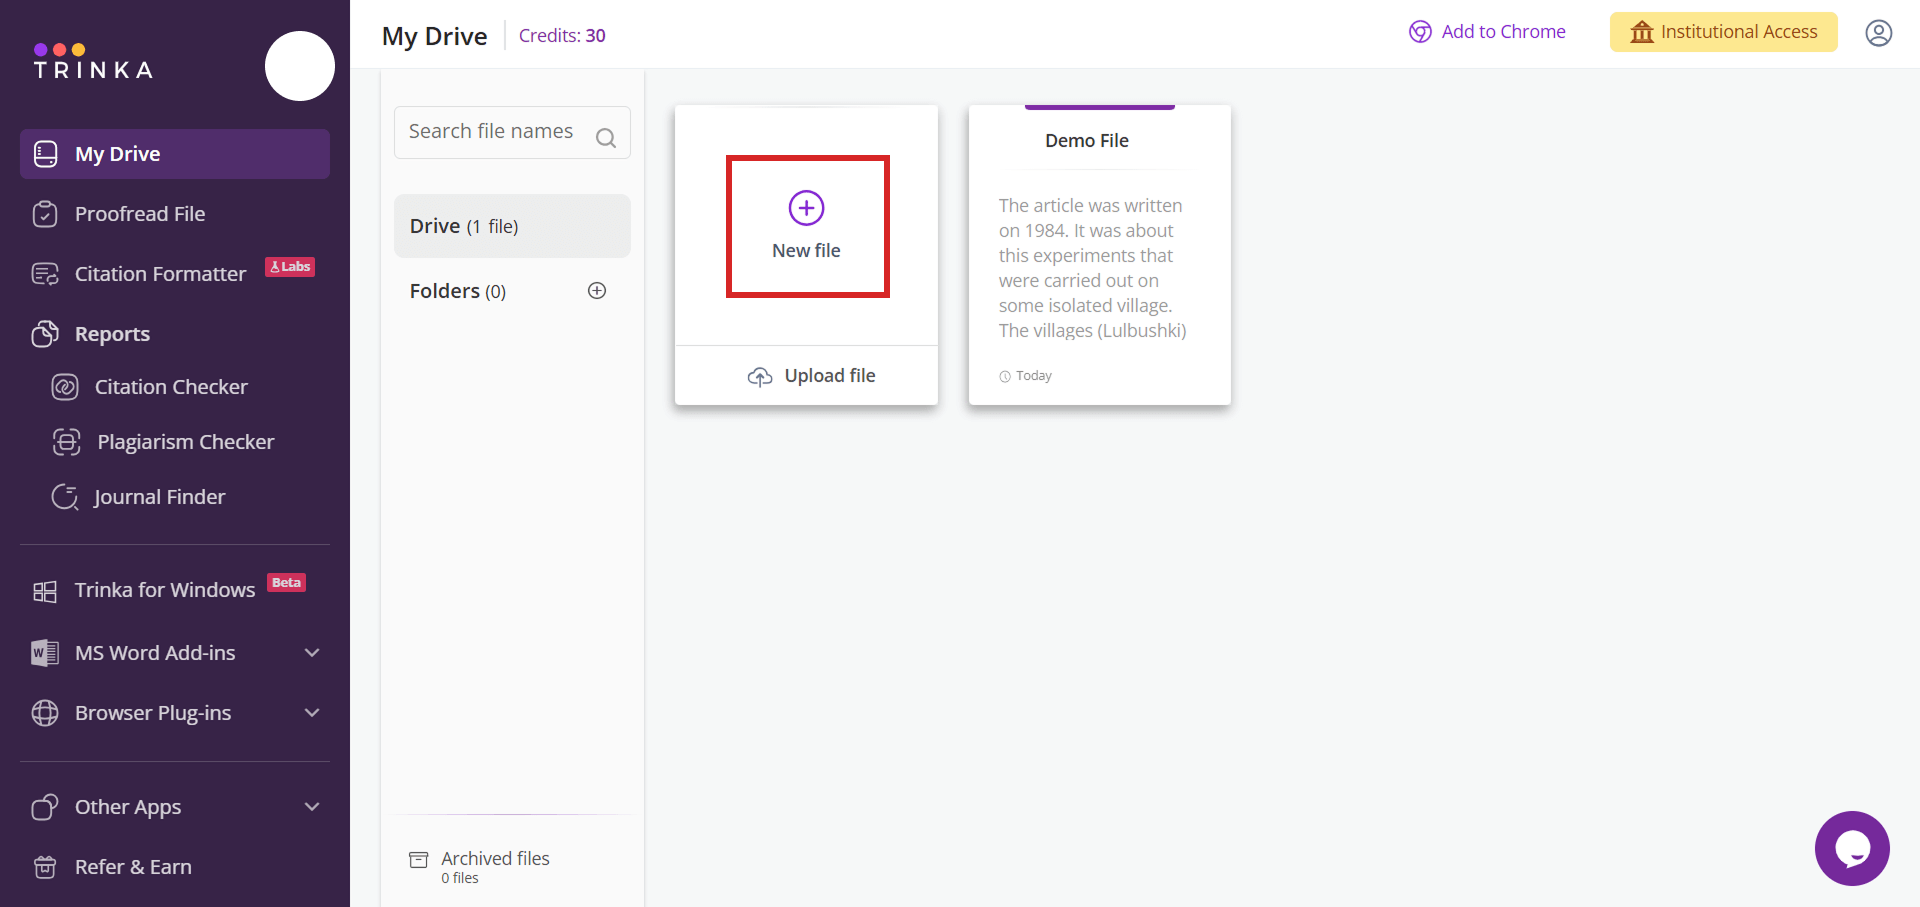Click the Proofread File clipboard icon
1920x907 pixels.
[45, 214]
